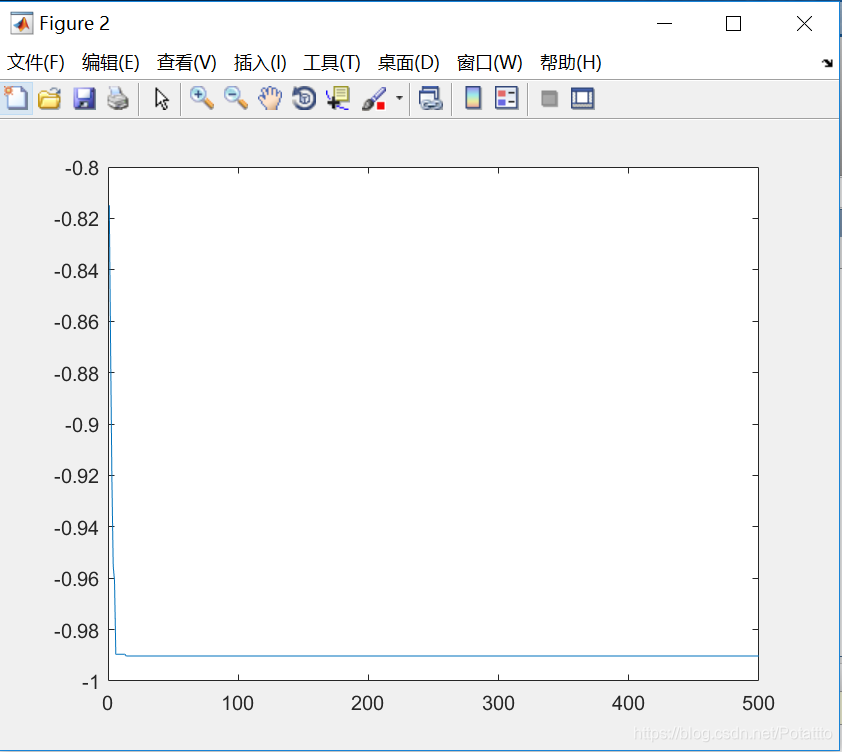Save the figure with the floppy disk icon
The width and height of the screenshot is (842, 752).
click(84, 99)
